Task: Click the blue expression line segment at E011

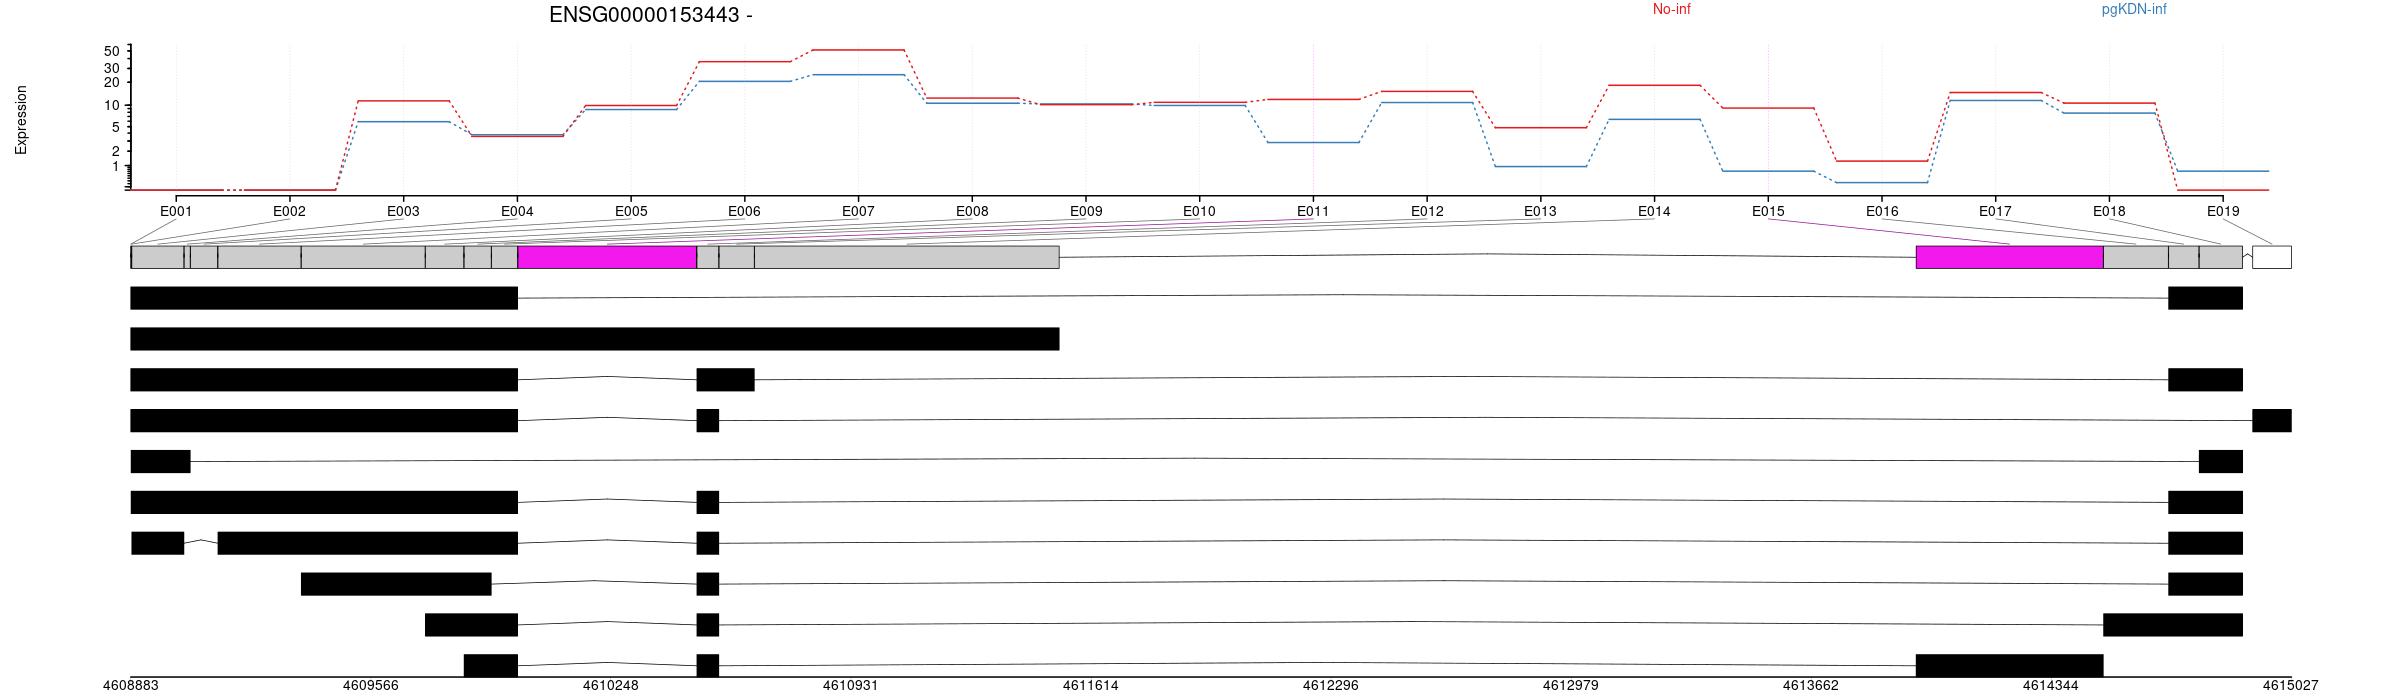Action: point(1313,142)
